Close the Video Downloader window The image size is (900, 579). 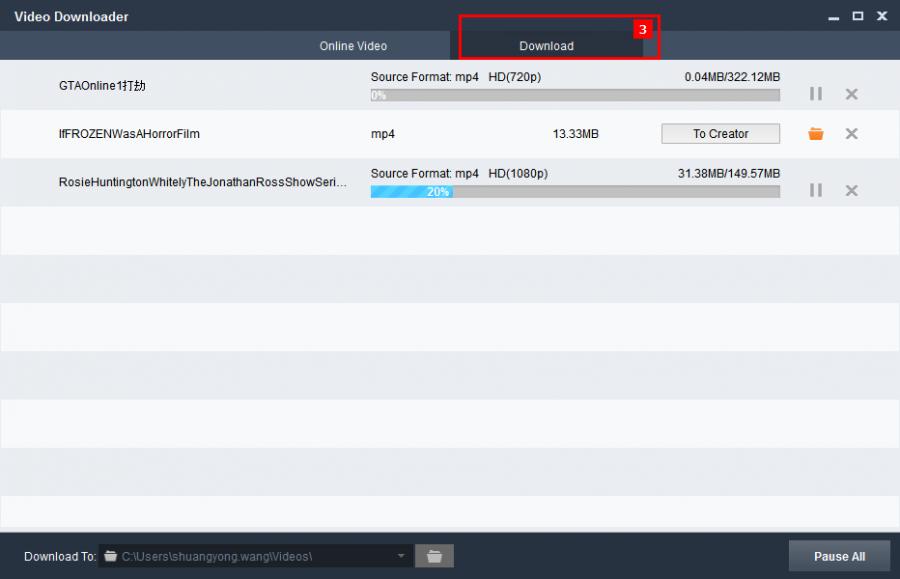point(882,16)
